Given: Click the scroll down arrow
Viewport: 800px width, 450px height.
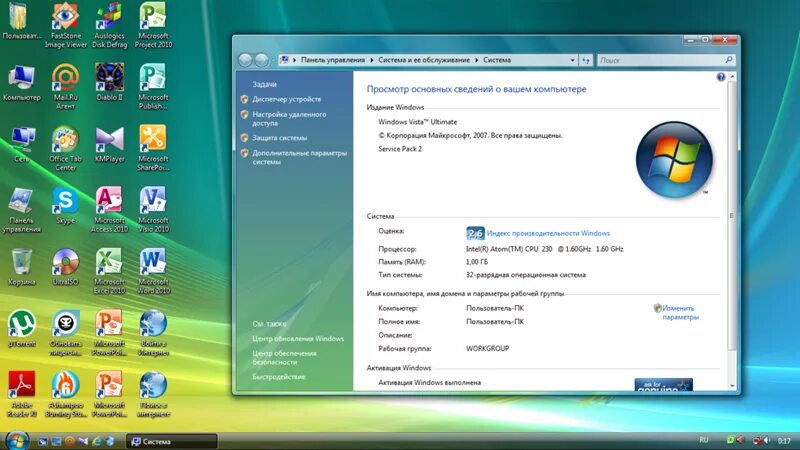Looking at the screenshot, I should 732,386.
